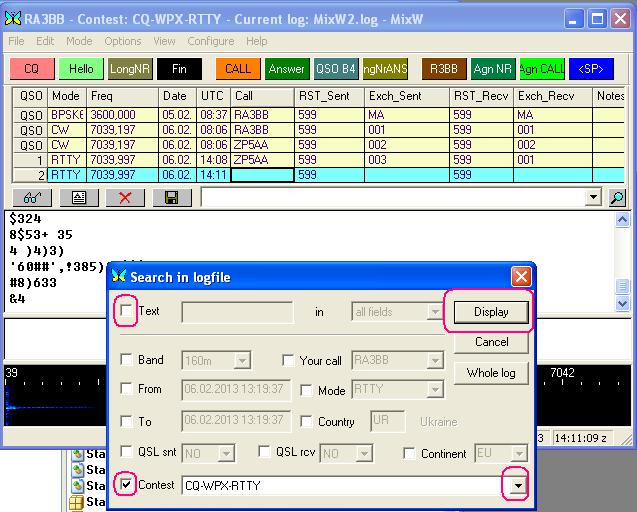Open the Mode menu

[x=78, y=41]
